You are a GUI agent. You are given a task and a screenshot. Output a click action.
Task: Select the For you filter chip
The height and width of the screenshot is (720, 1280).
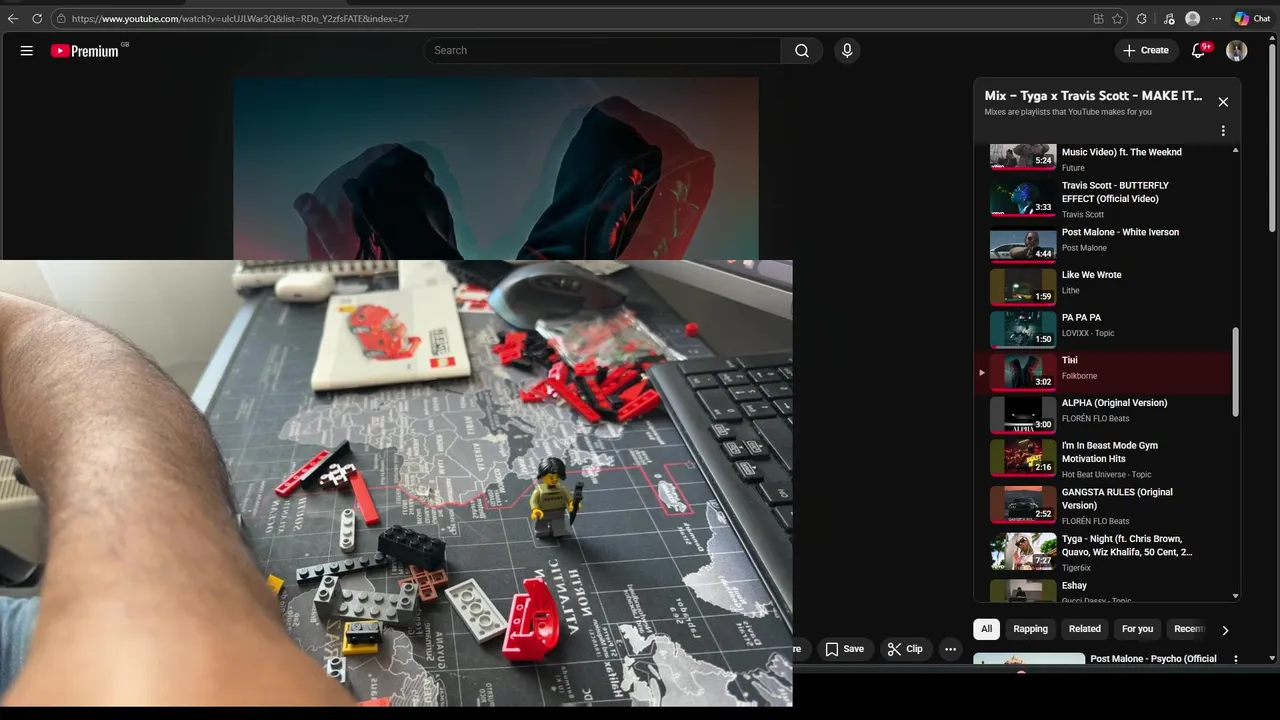[x=1137, y=629]
